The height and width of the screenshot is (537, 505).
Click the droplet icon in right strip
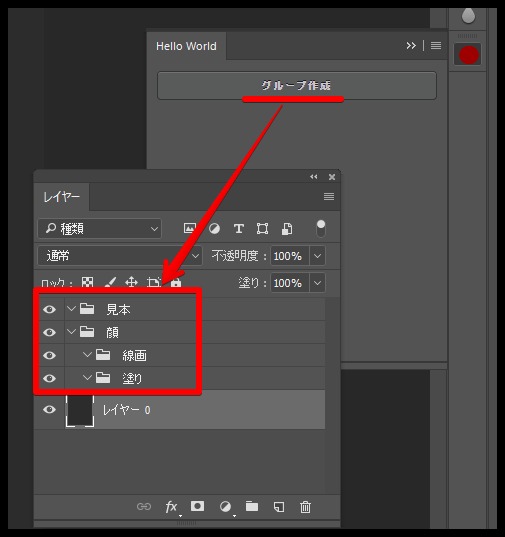pyautogui.click(x=468, y=16)
